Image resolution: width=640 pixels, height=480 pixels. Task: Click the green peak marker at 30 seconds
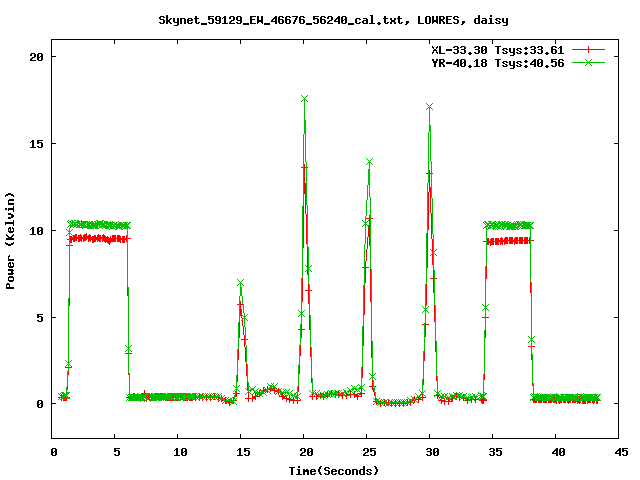[x=429, y=107]
